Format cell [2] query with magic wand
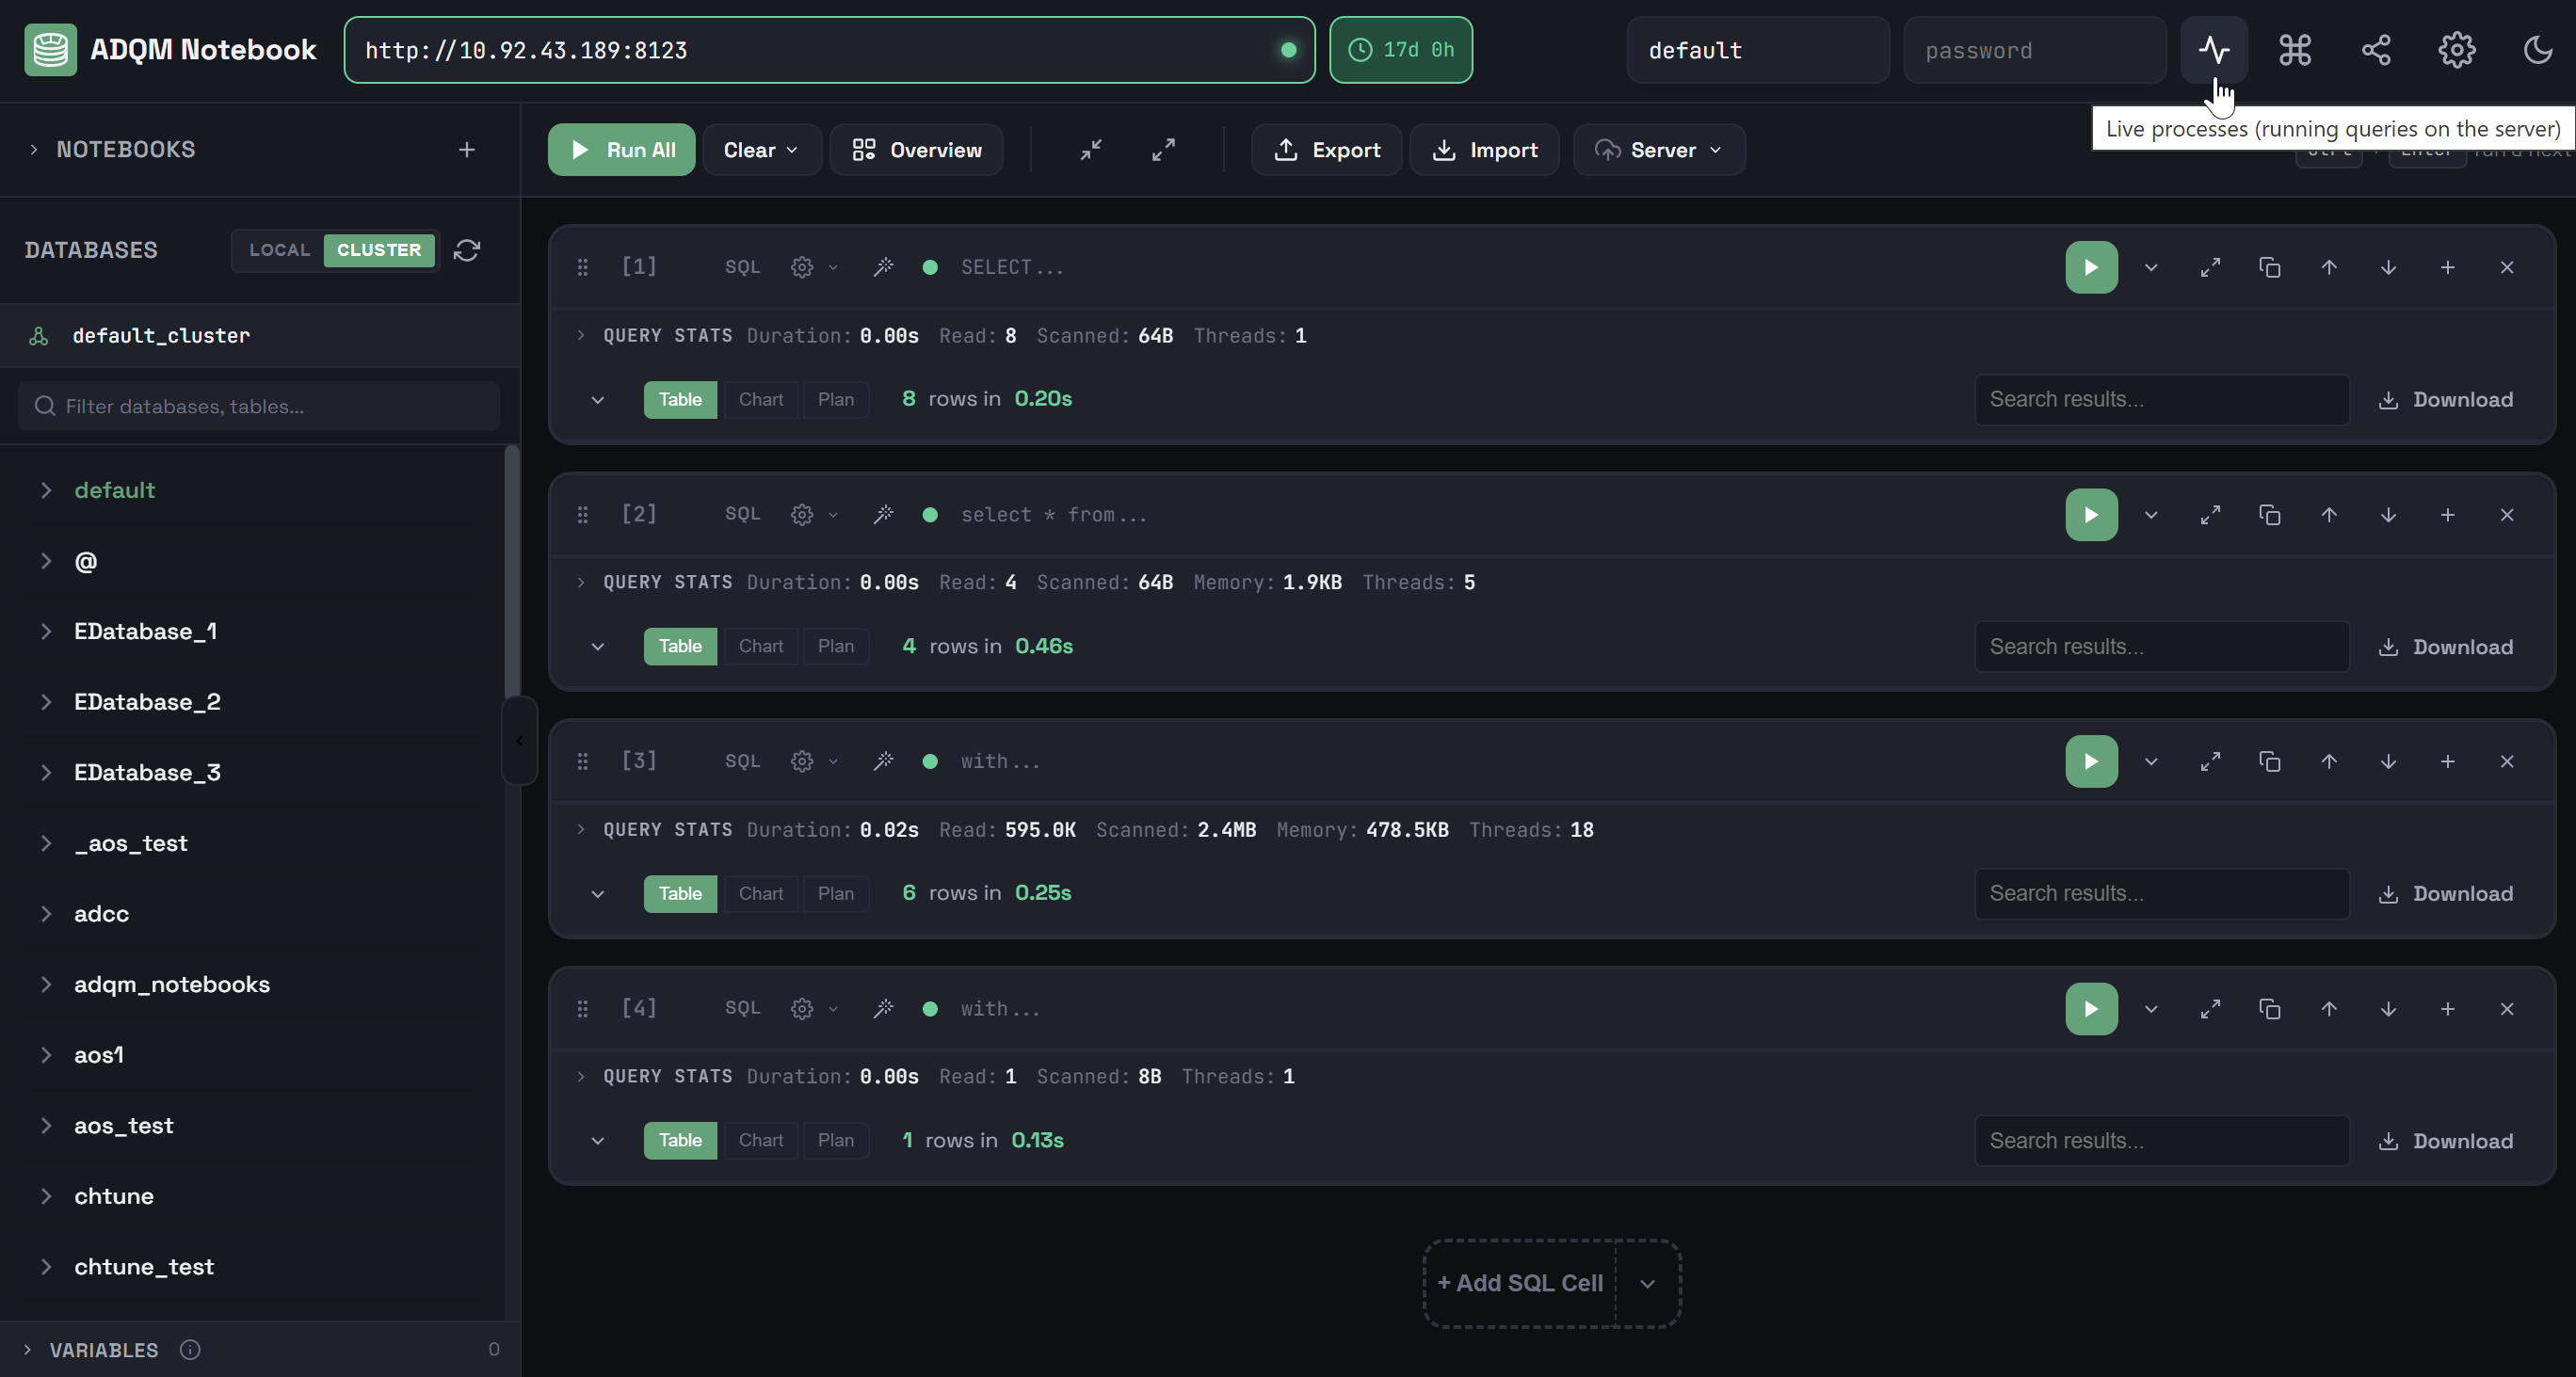The height and width of the screenshot is (1377, 2576). [x=883, y=515]
